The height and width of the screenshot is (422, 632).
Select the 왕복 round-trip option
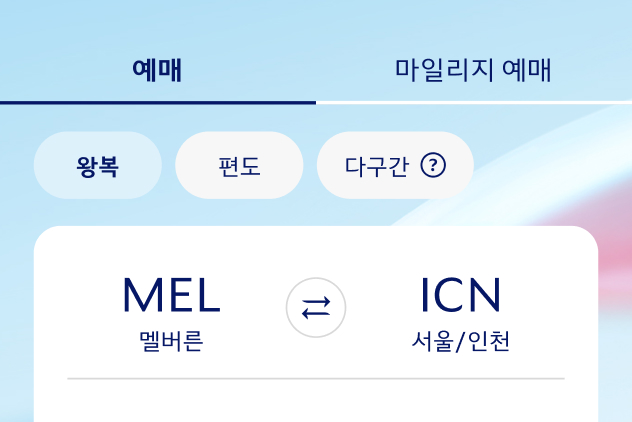pyautogui.click(x=98, y=165)
